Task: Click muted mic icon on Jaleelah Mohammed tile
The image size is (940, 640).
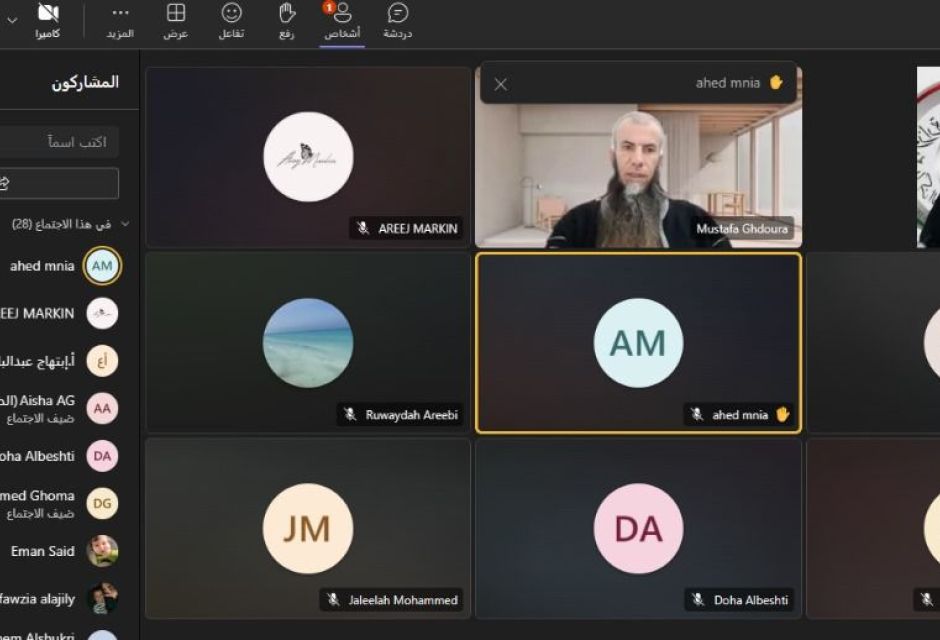Action: [x=333, y=600]
